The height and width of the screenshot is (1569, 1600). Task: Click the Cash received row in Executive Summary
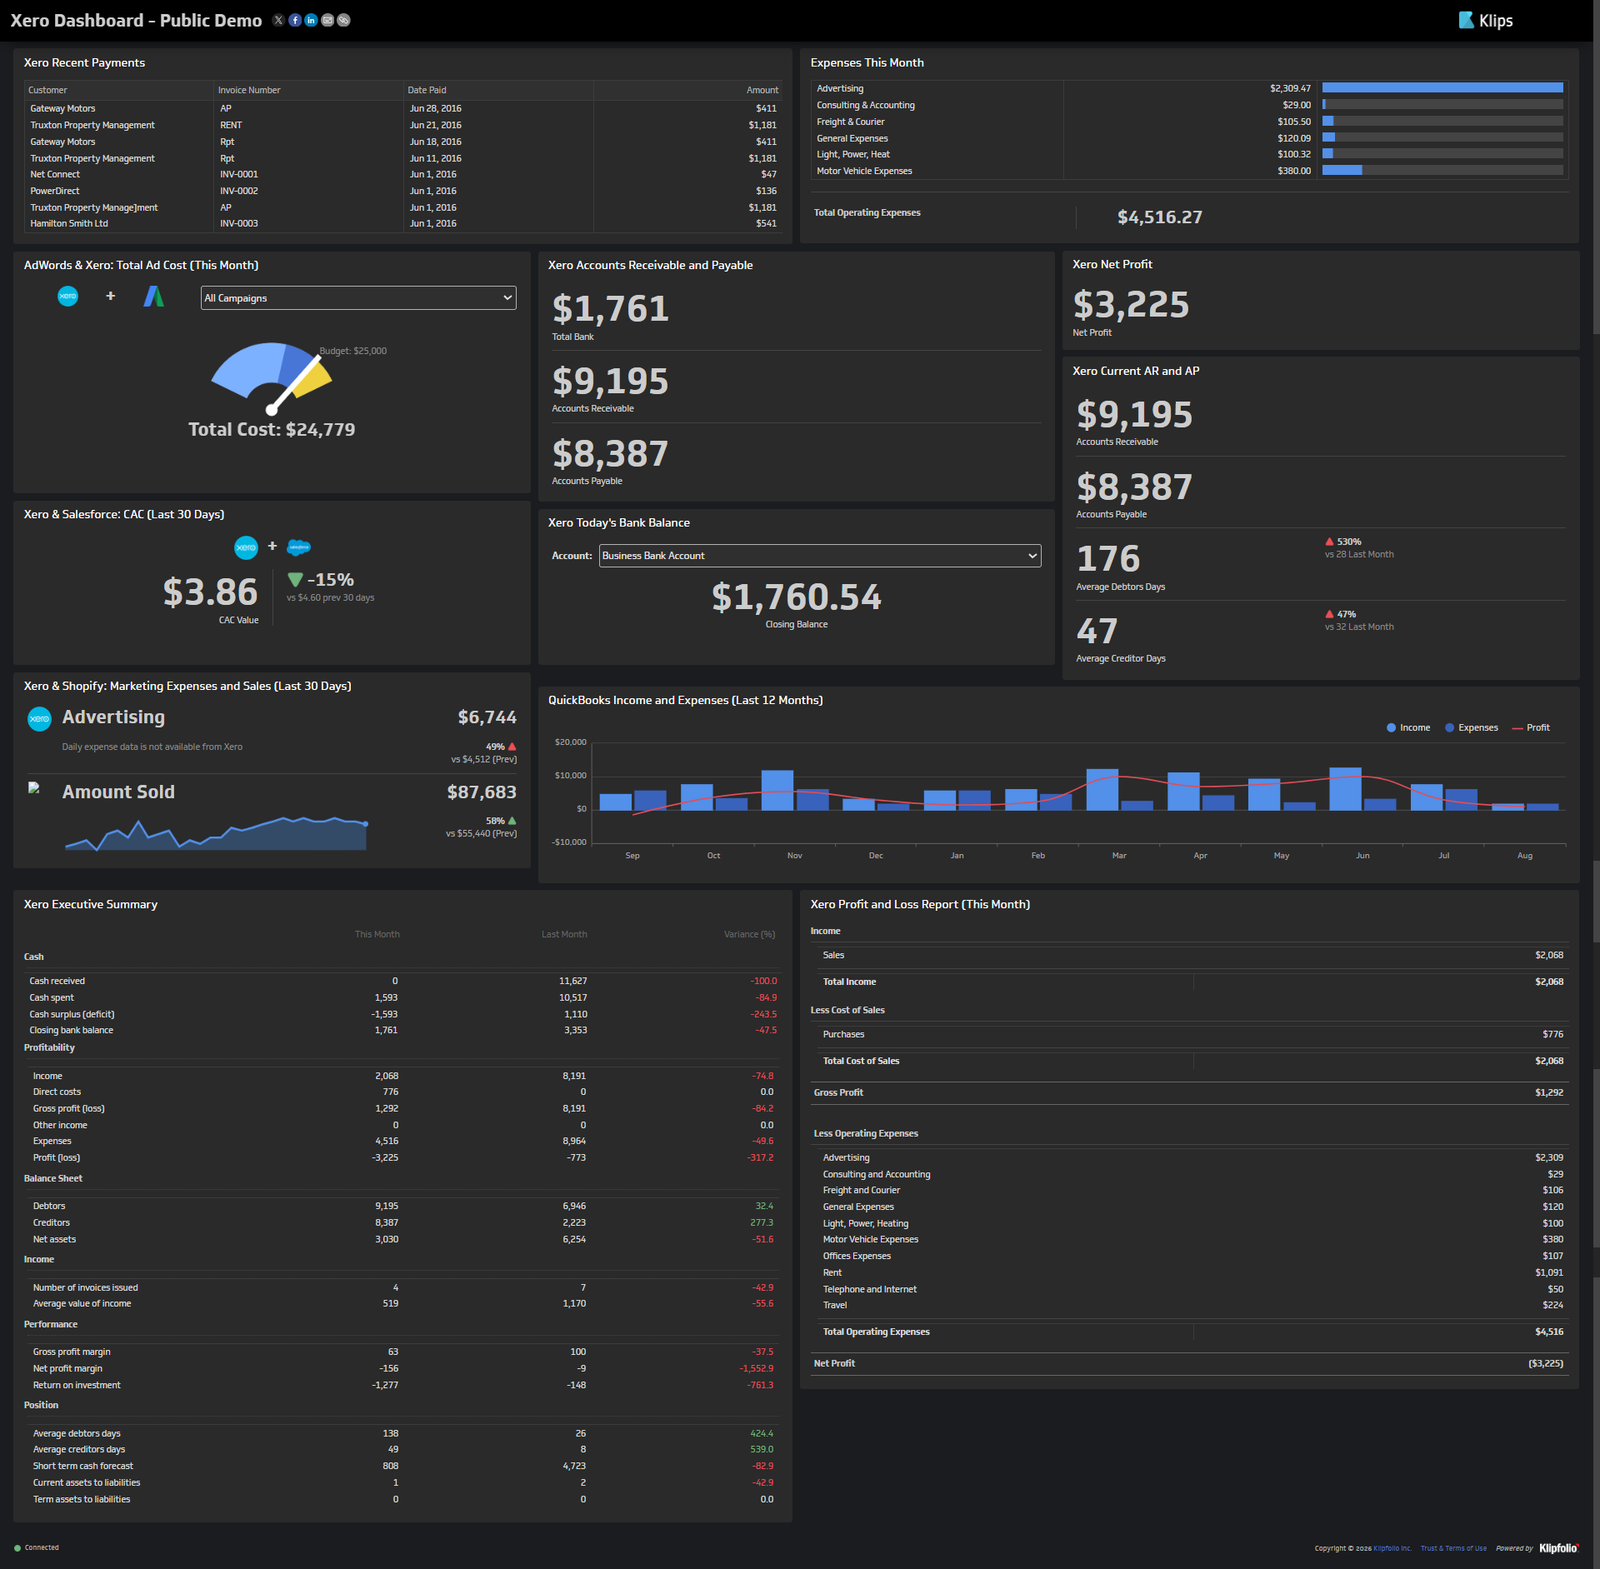pyautogui.click(x=403, y=981)
